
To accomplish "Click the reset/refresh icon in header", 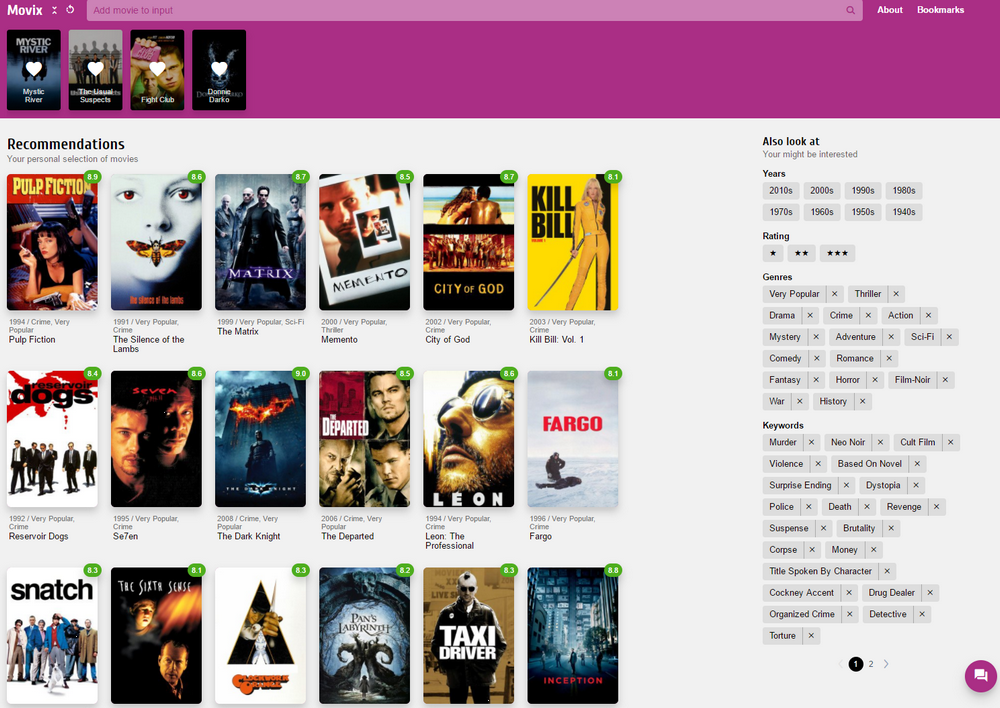I will [70, 10].
